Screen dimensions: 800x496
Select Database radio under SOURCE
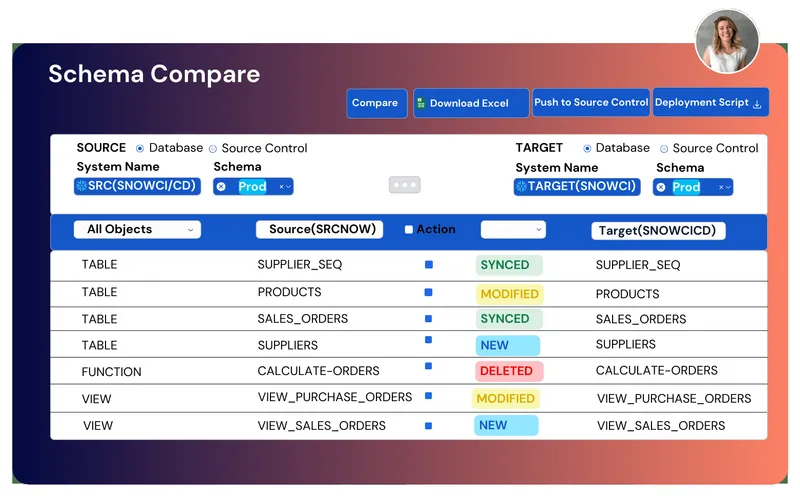(140, 148)
